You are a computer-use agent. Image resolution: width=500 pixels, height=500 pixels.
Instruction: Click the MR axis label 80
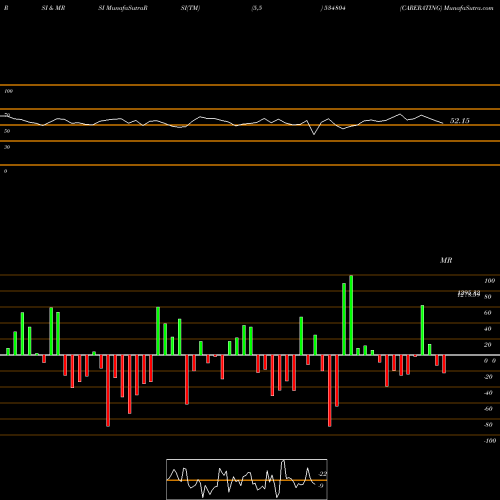488,297
